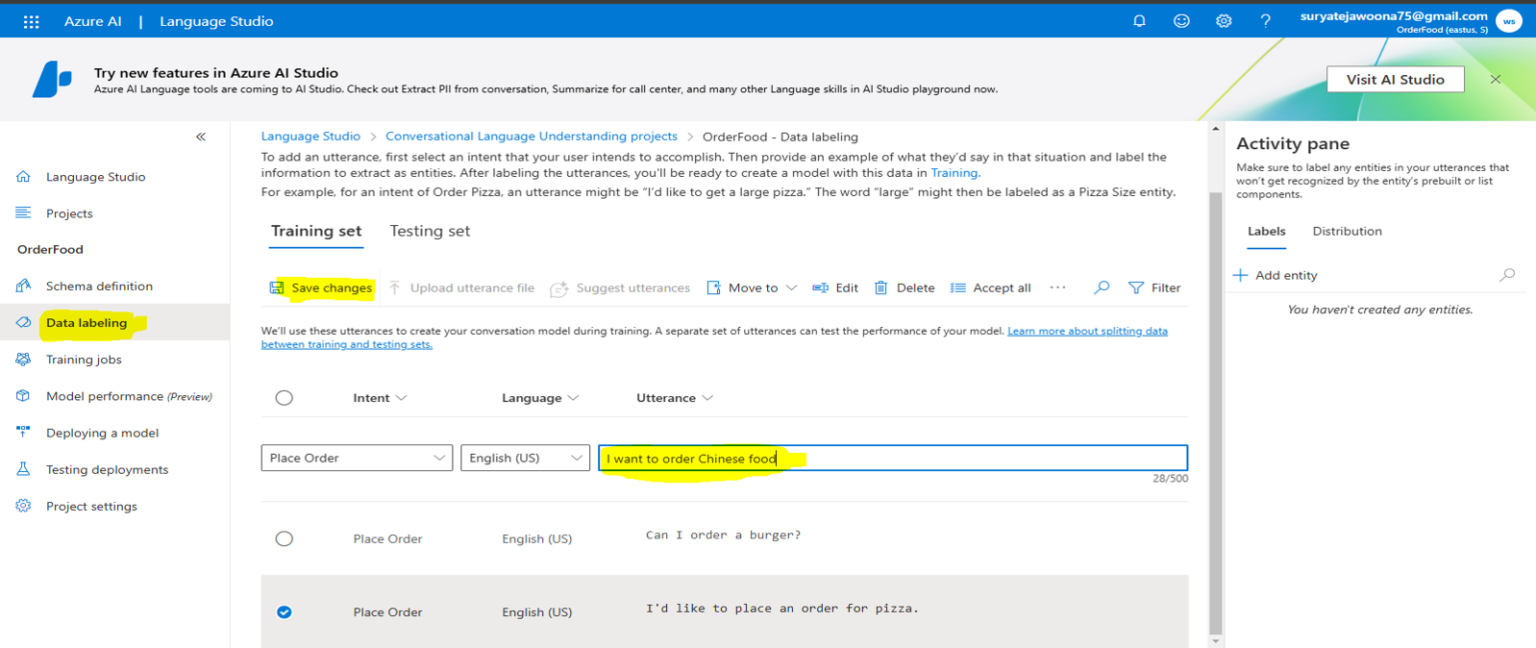Click the select-all circle in the header row
Image resolution: width=1536 pixels, height=648 pixels.
284,397
